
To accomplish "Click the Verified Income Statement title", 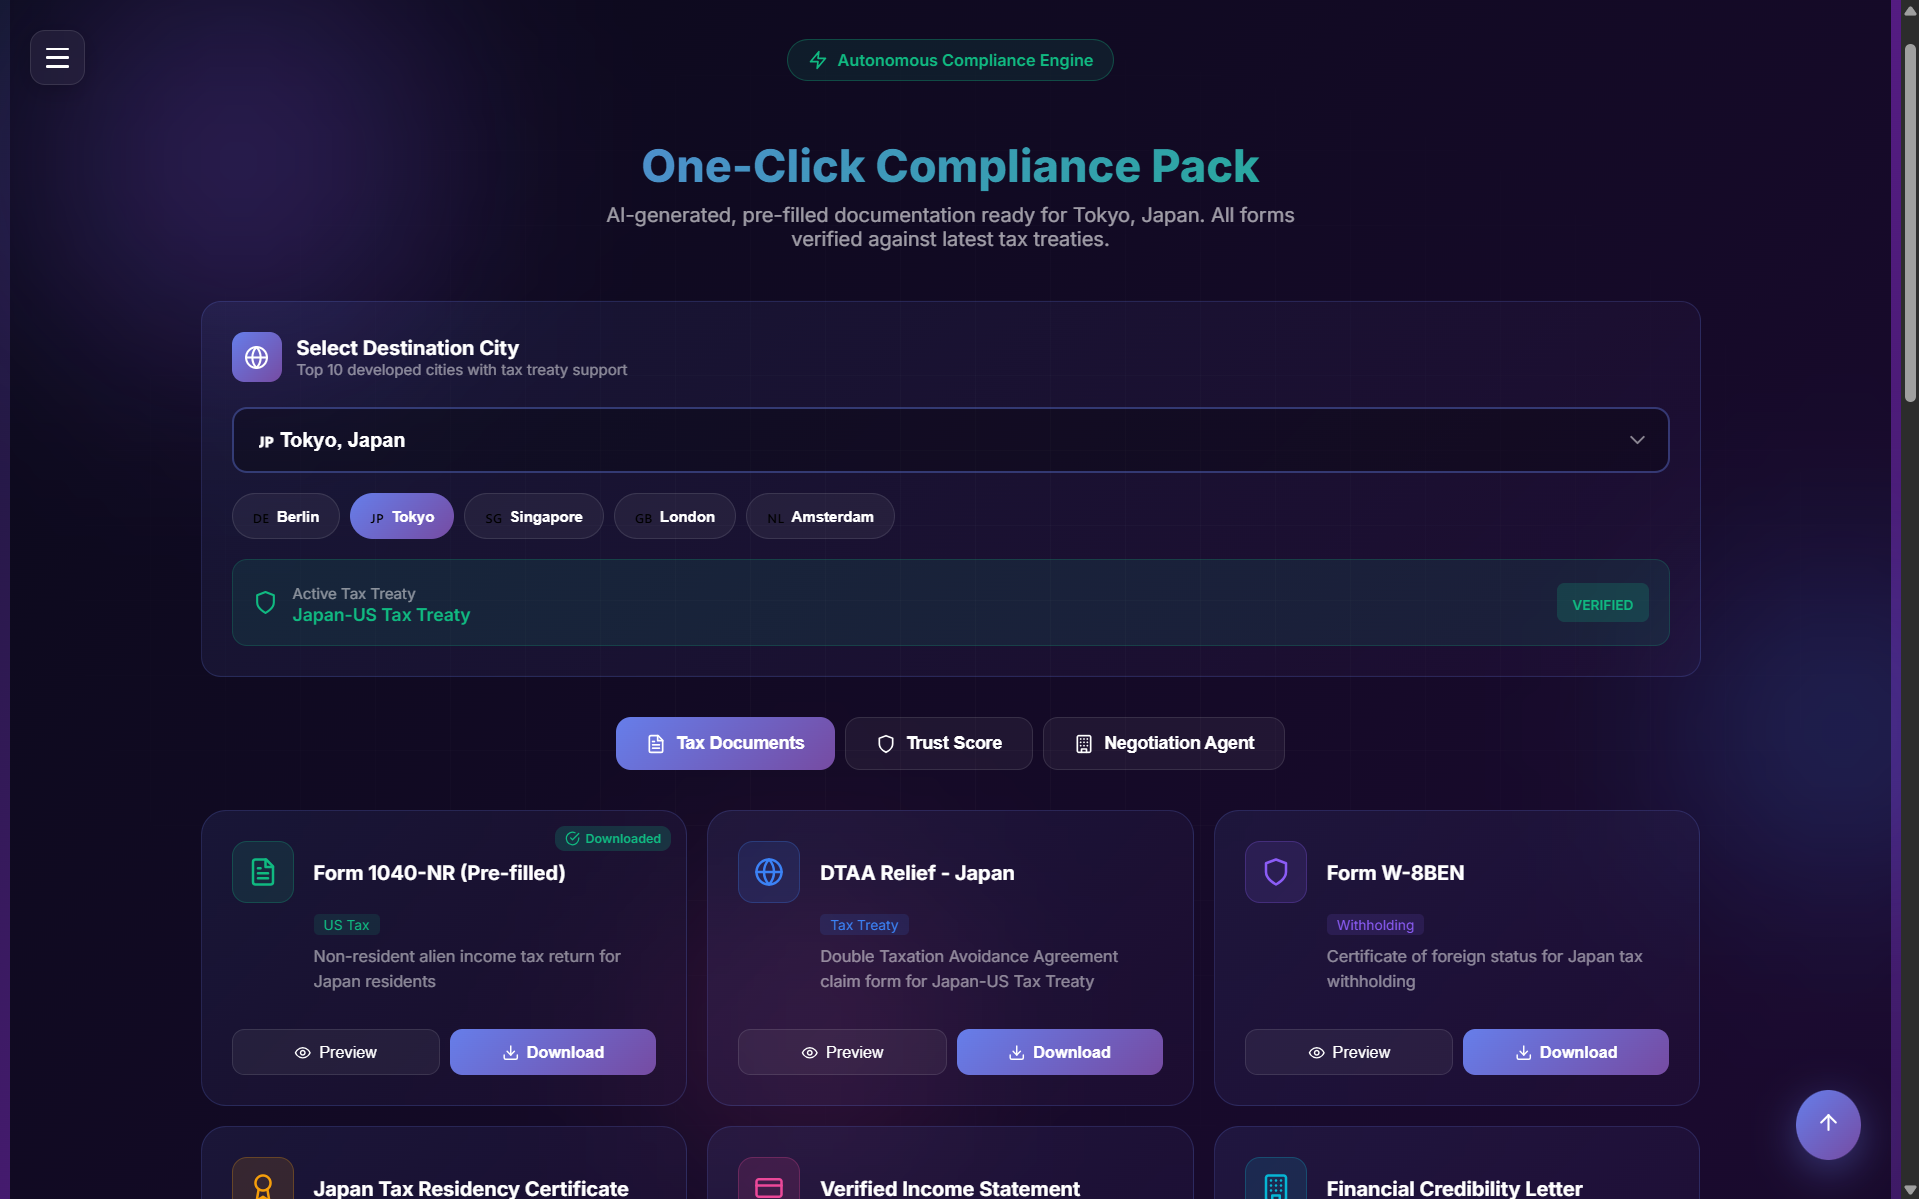I will [950, 1188].
